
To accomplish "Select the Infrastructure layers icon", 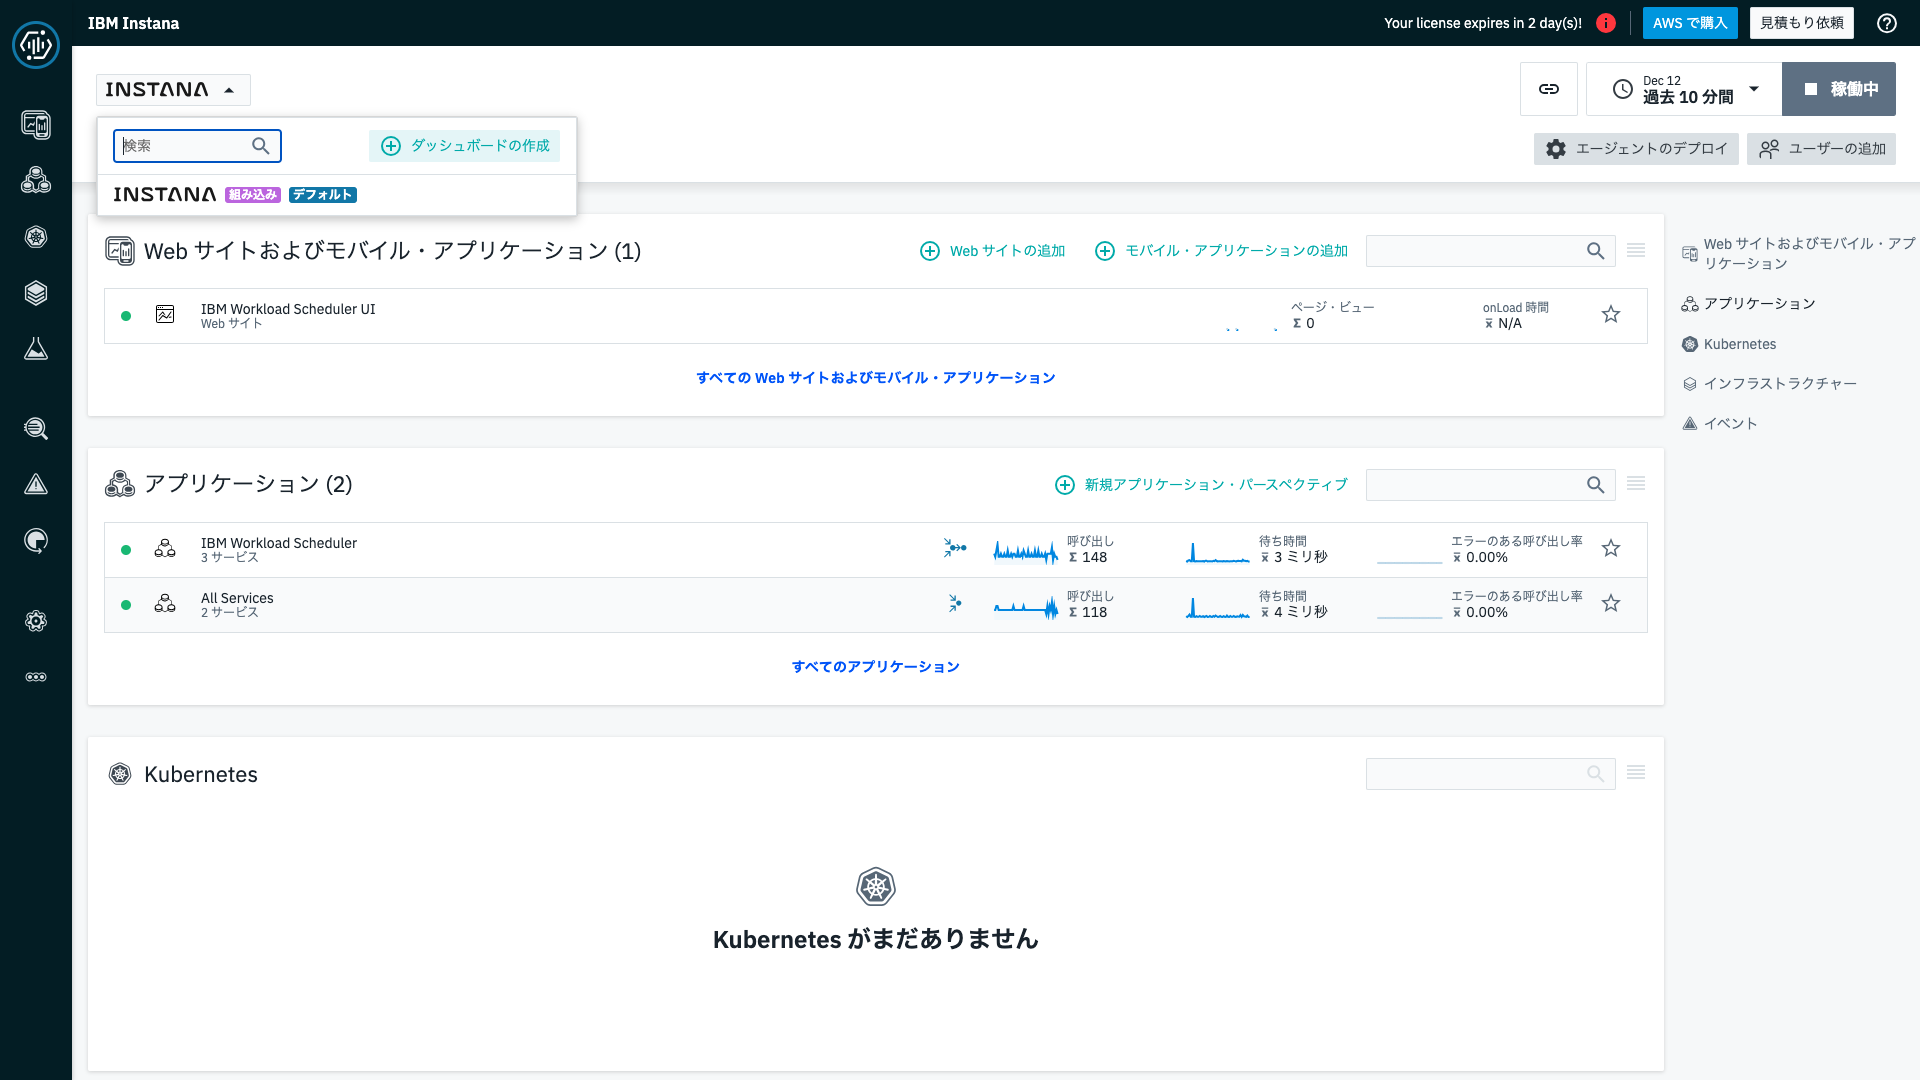I will tap(36, 293).
